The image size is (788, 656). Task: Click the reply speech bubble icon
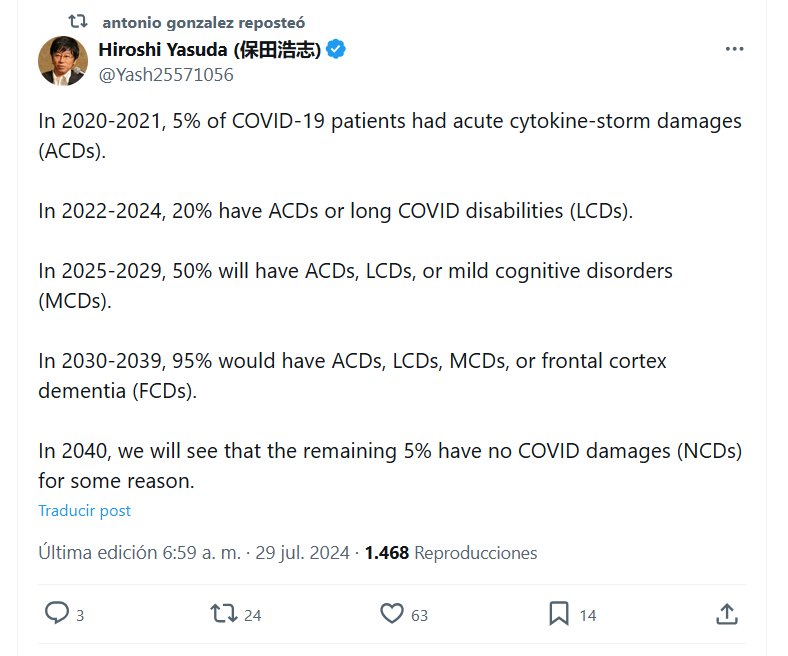(58, 613)
